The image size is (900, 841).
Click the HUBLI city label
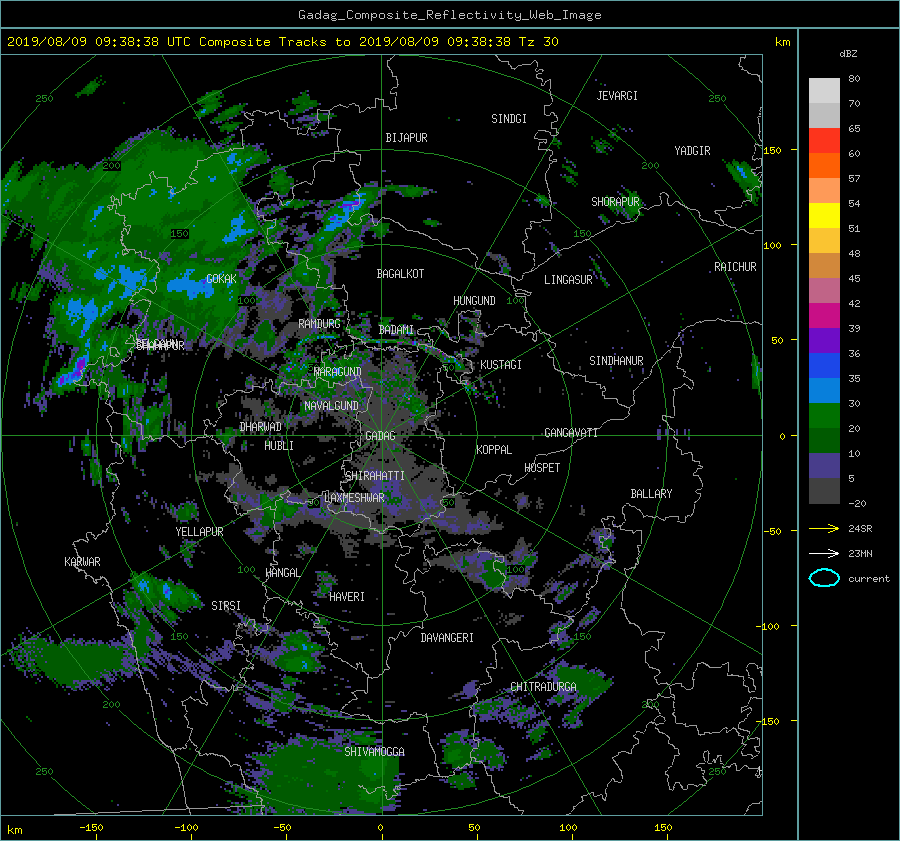[279, 446]
